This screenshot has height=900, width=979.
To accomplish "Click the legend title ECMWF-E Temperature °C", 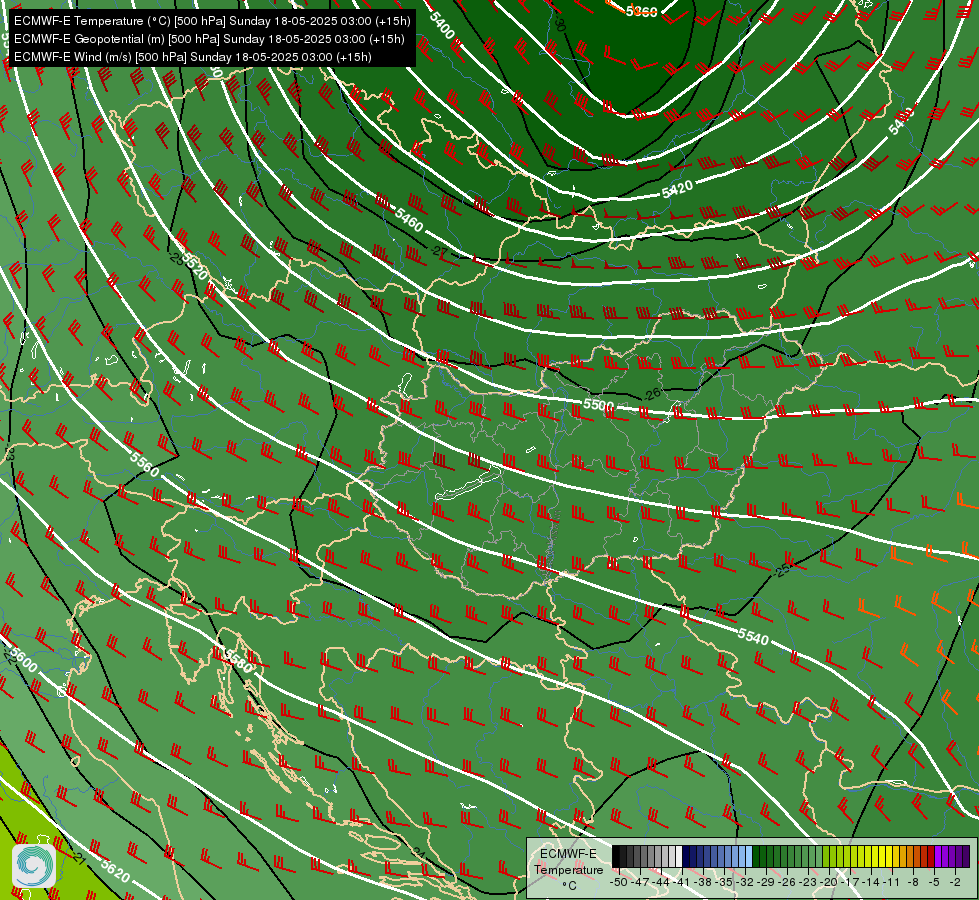I will 569,869.
